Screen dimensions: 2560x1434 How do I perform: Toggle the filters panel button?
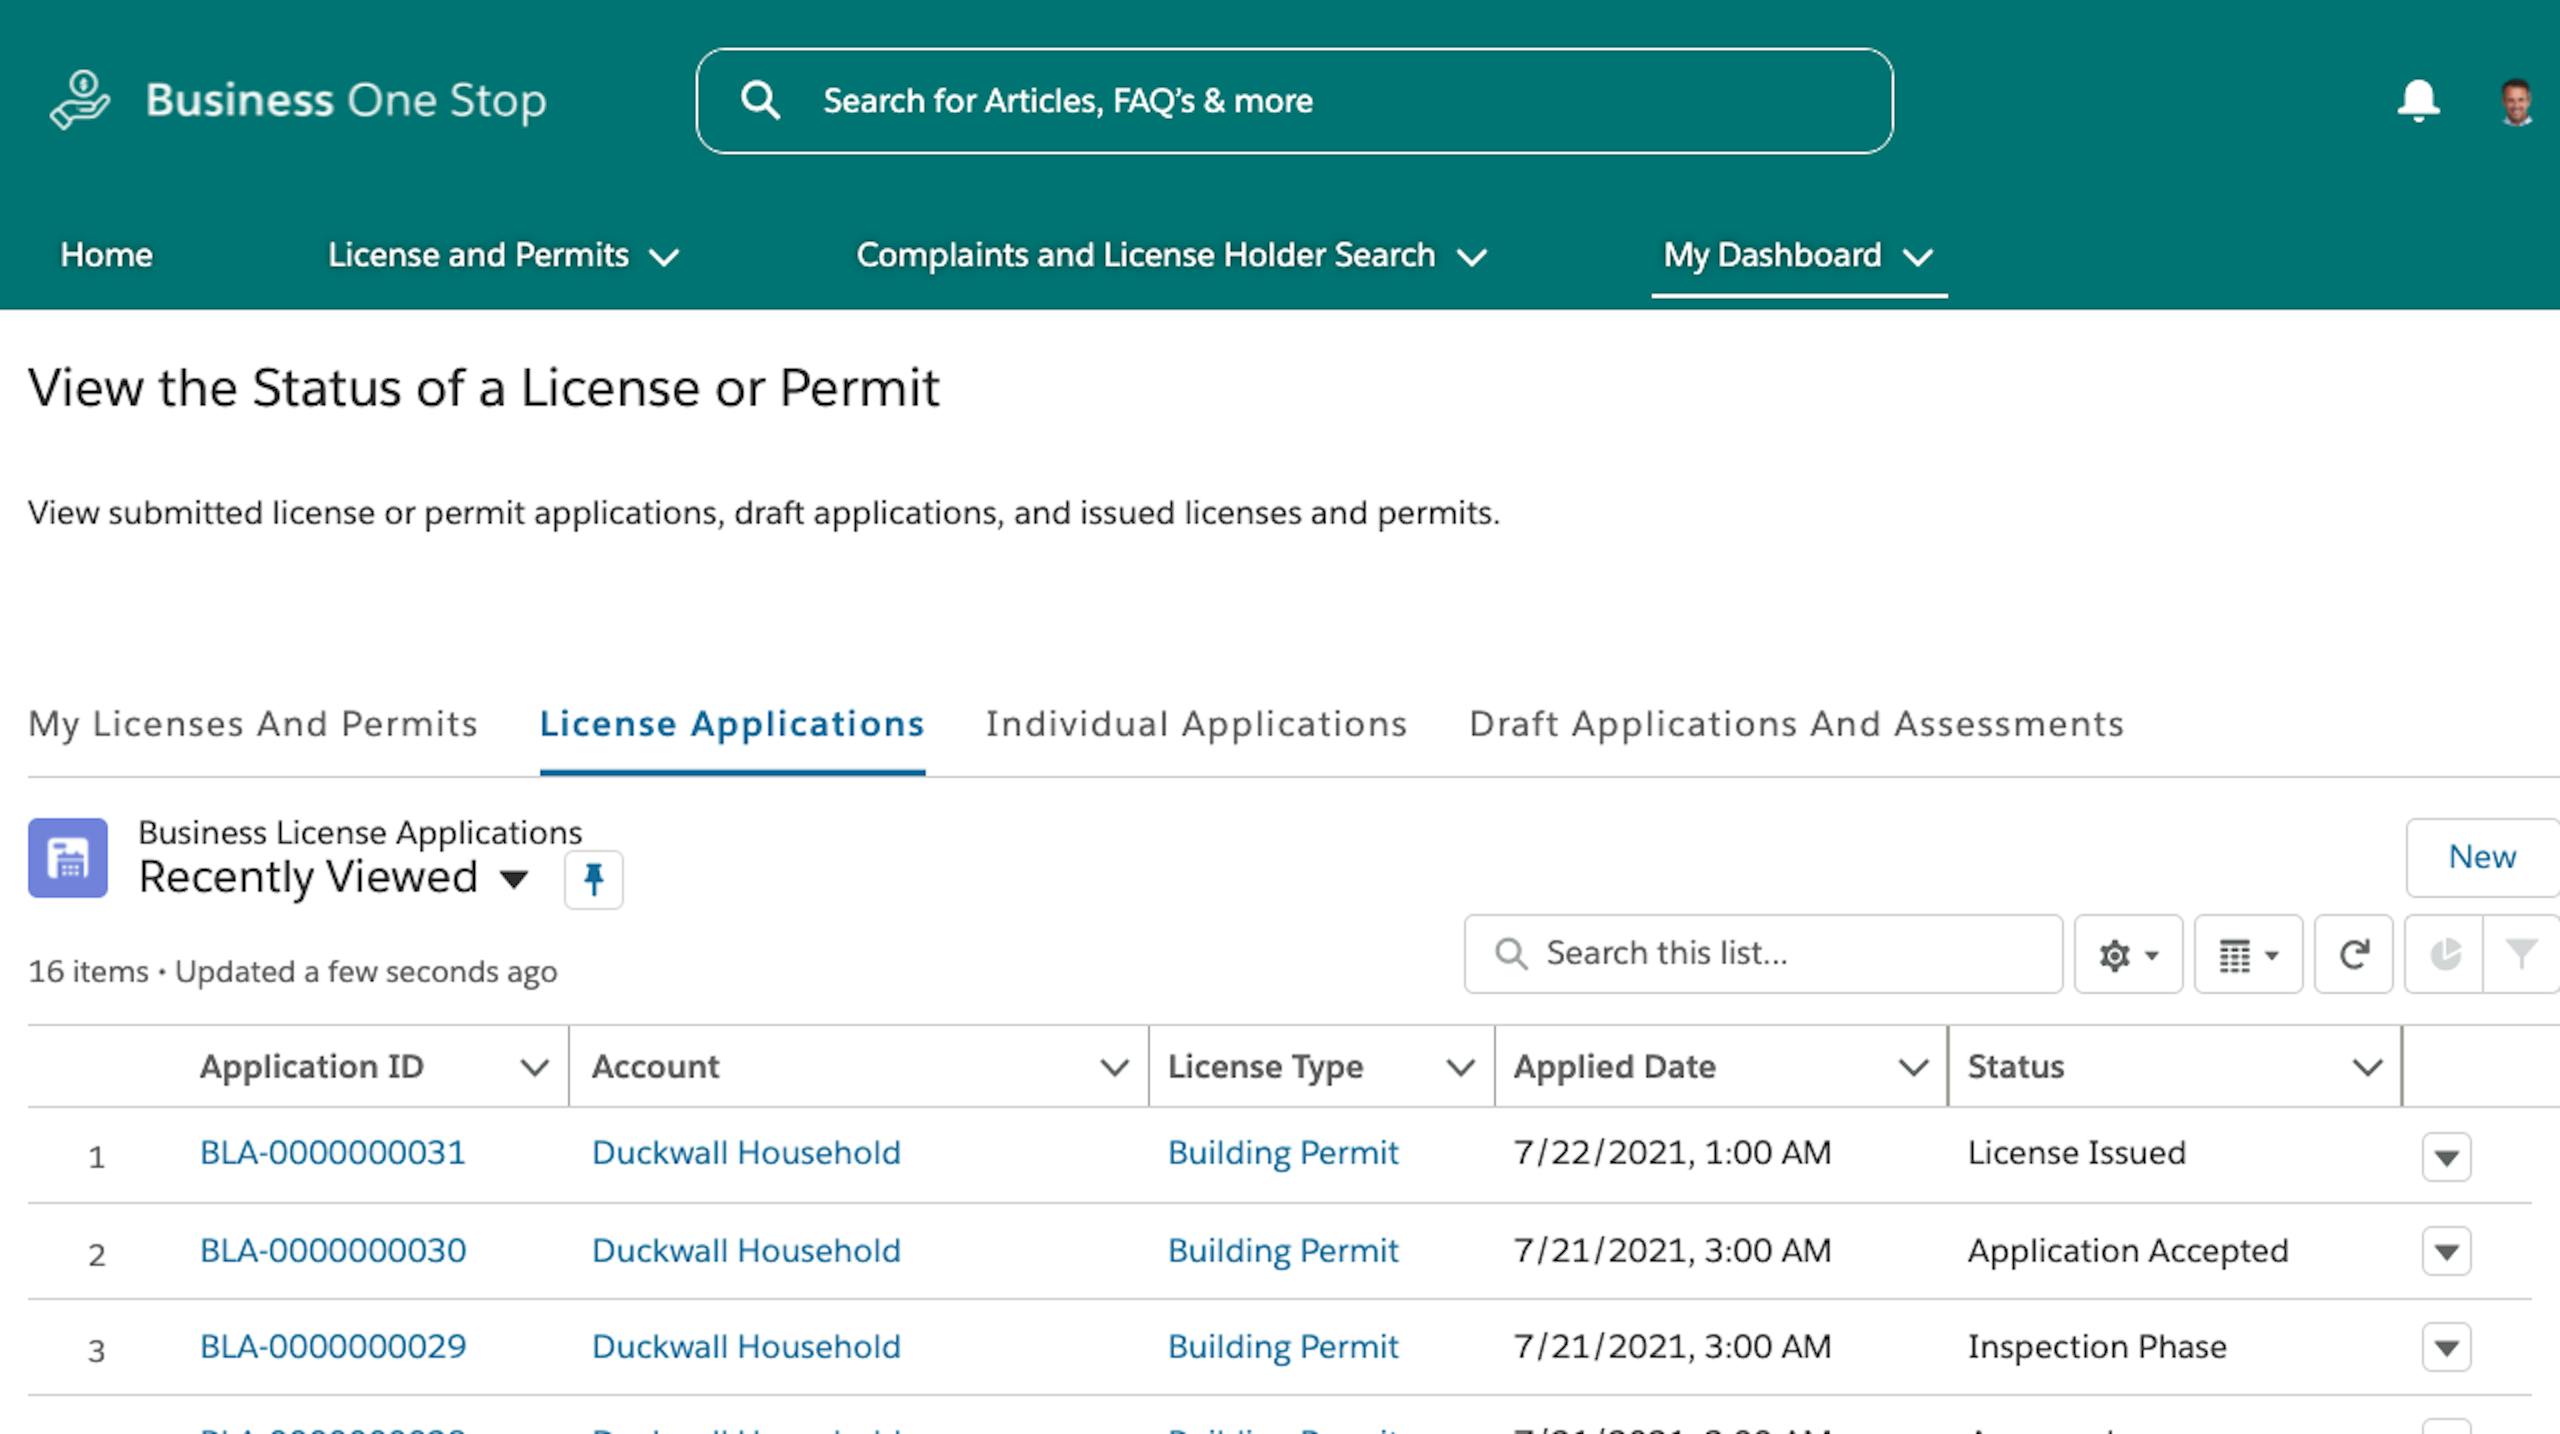pyautogui.click(x=2520, y=954)
